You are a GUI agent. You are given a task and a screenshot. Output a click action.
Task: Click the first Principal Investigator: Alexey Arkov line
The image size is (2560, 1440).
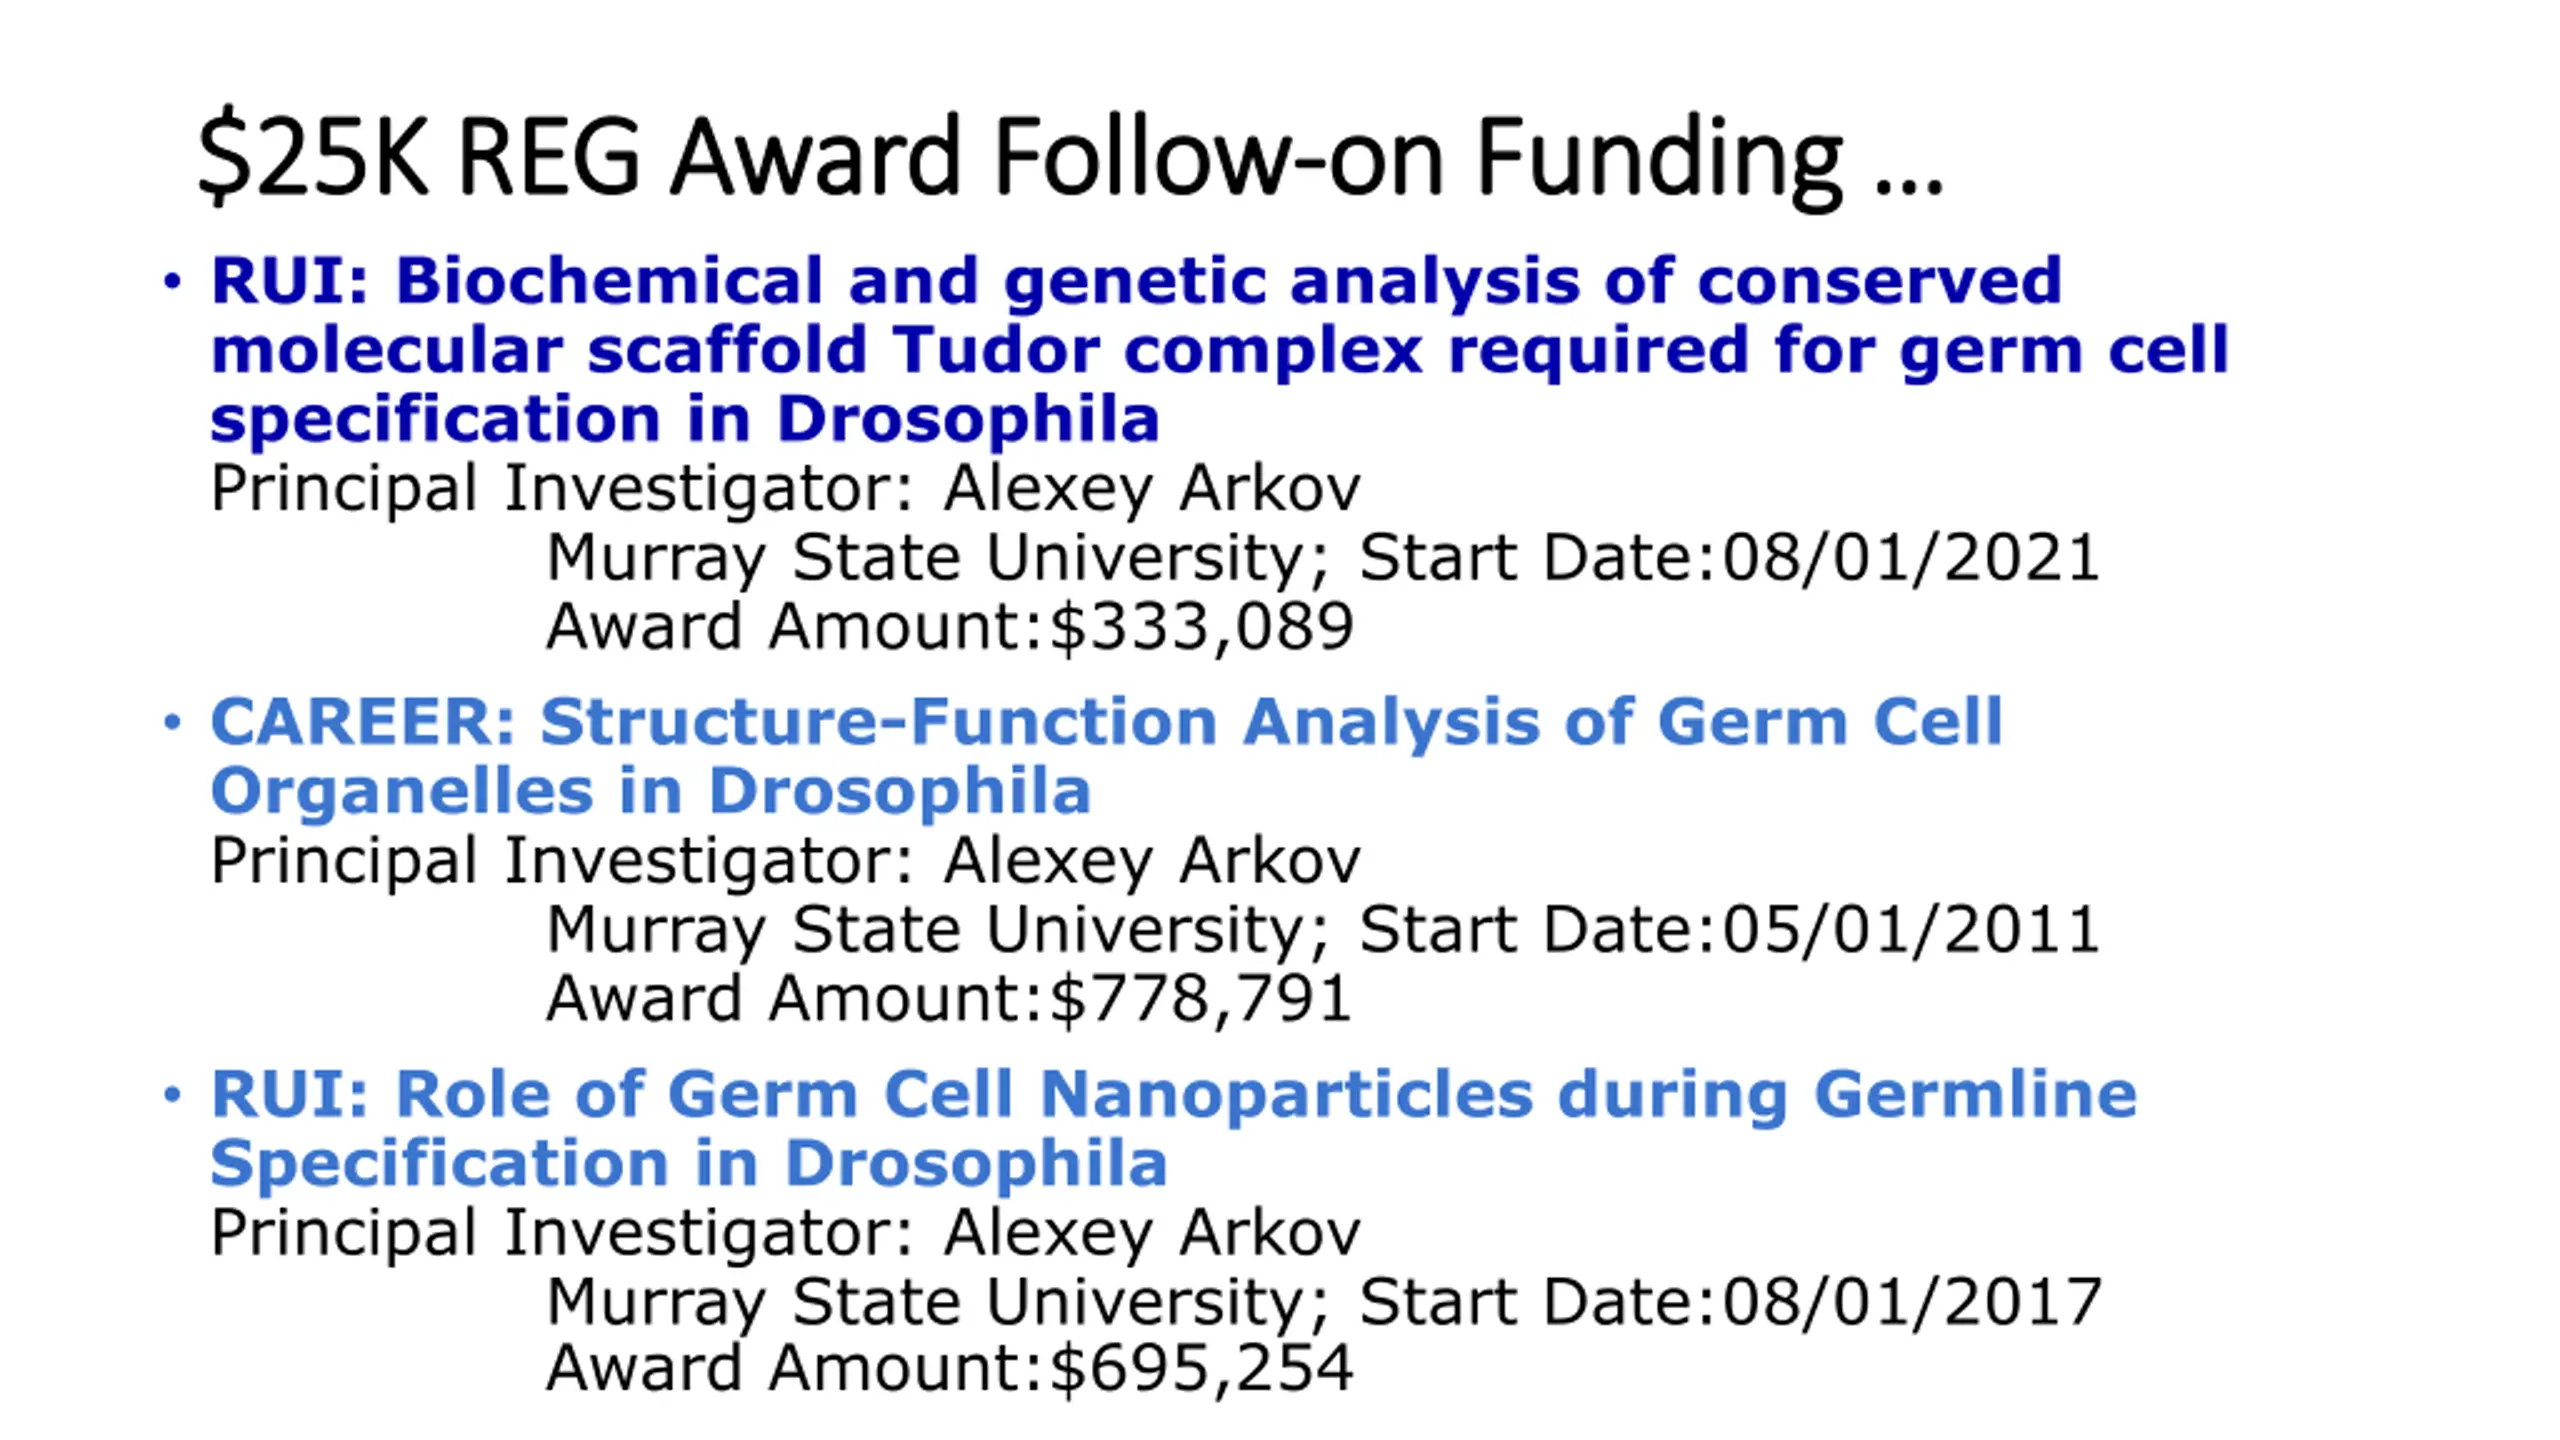pyautogui.click(x=786, y=490)
